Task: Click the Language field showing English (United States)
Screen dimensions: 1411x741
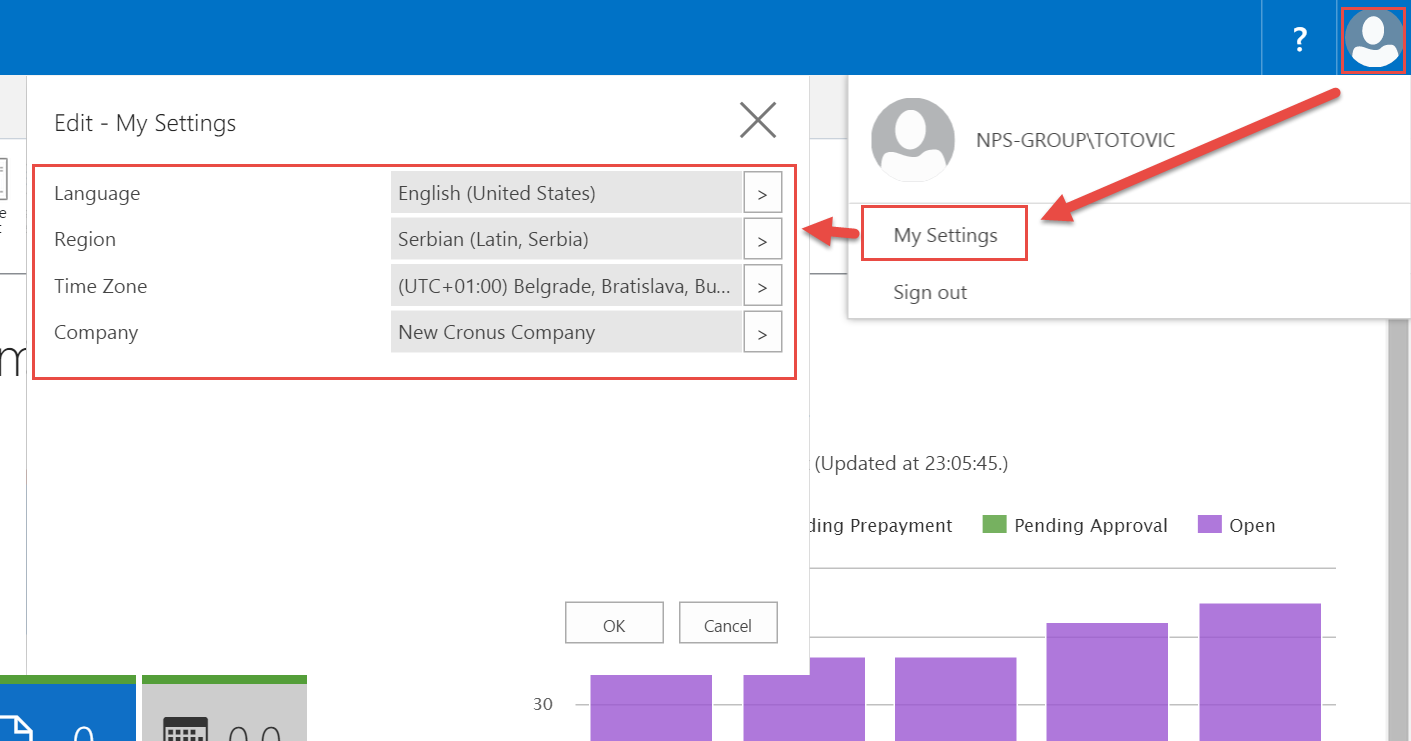Action: [x=566, y=193]
